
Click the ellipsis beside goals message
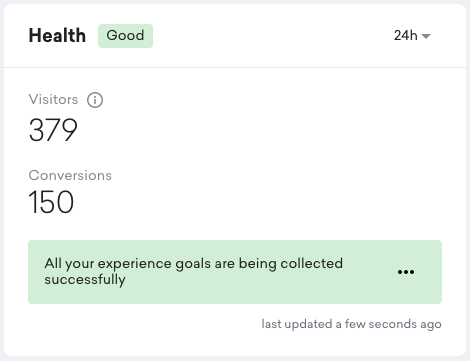coord(406,272)
